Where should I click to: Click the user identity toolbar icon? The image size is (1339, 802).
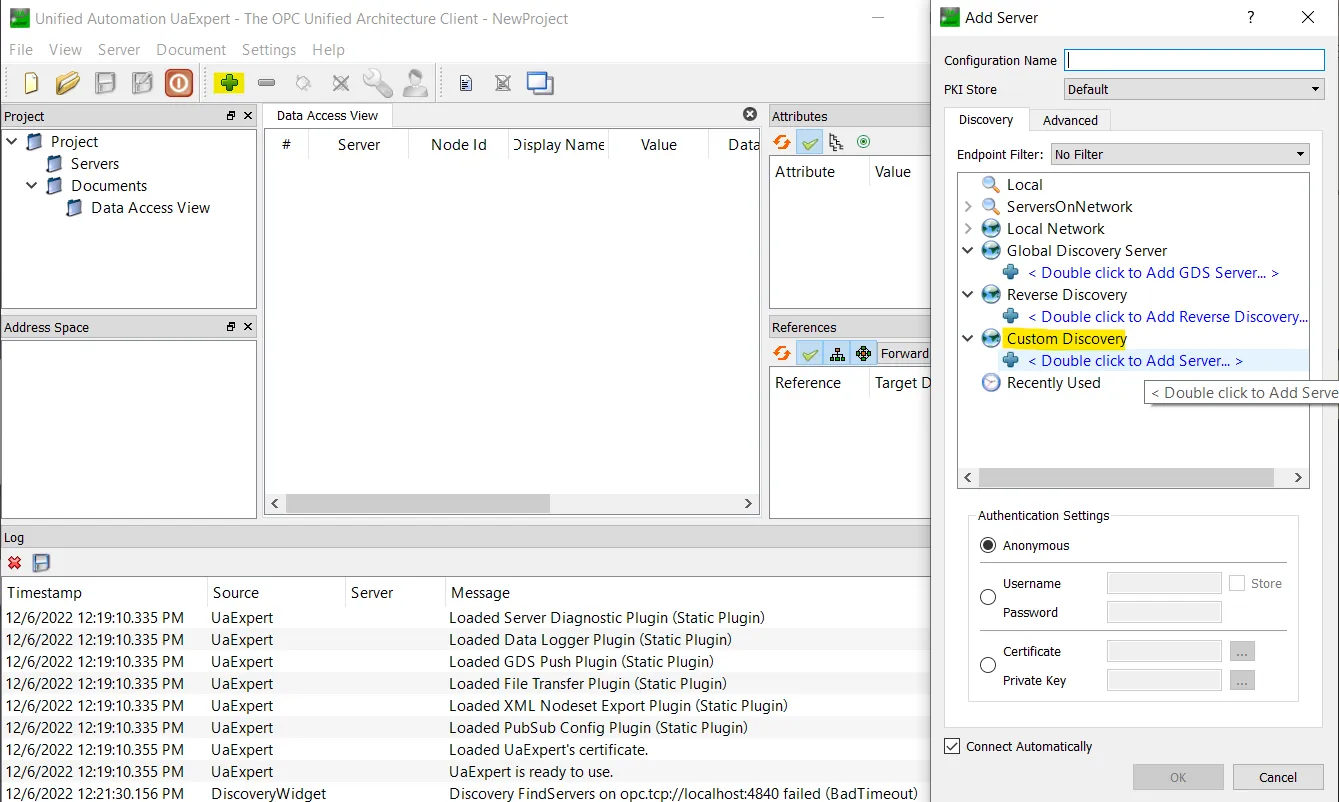[x=415, y=83]
